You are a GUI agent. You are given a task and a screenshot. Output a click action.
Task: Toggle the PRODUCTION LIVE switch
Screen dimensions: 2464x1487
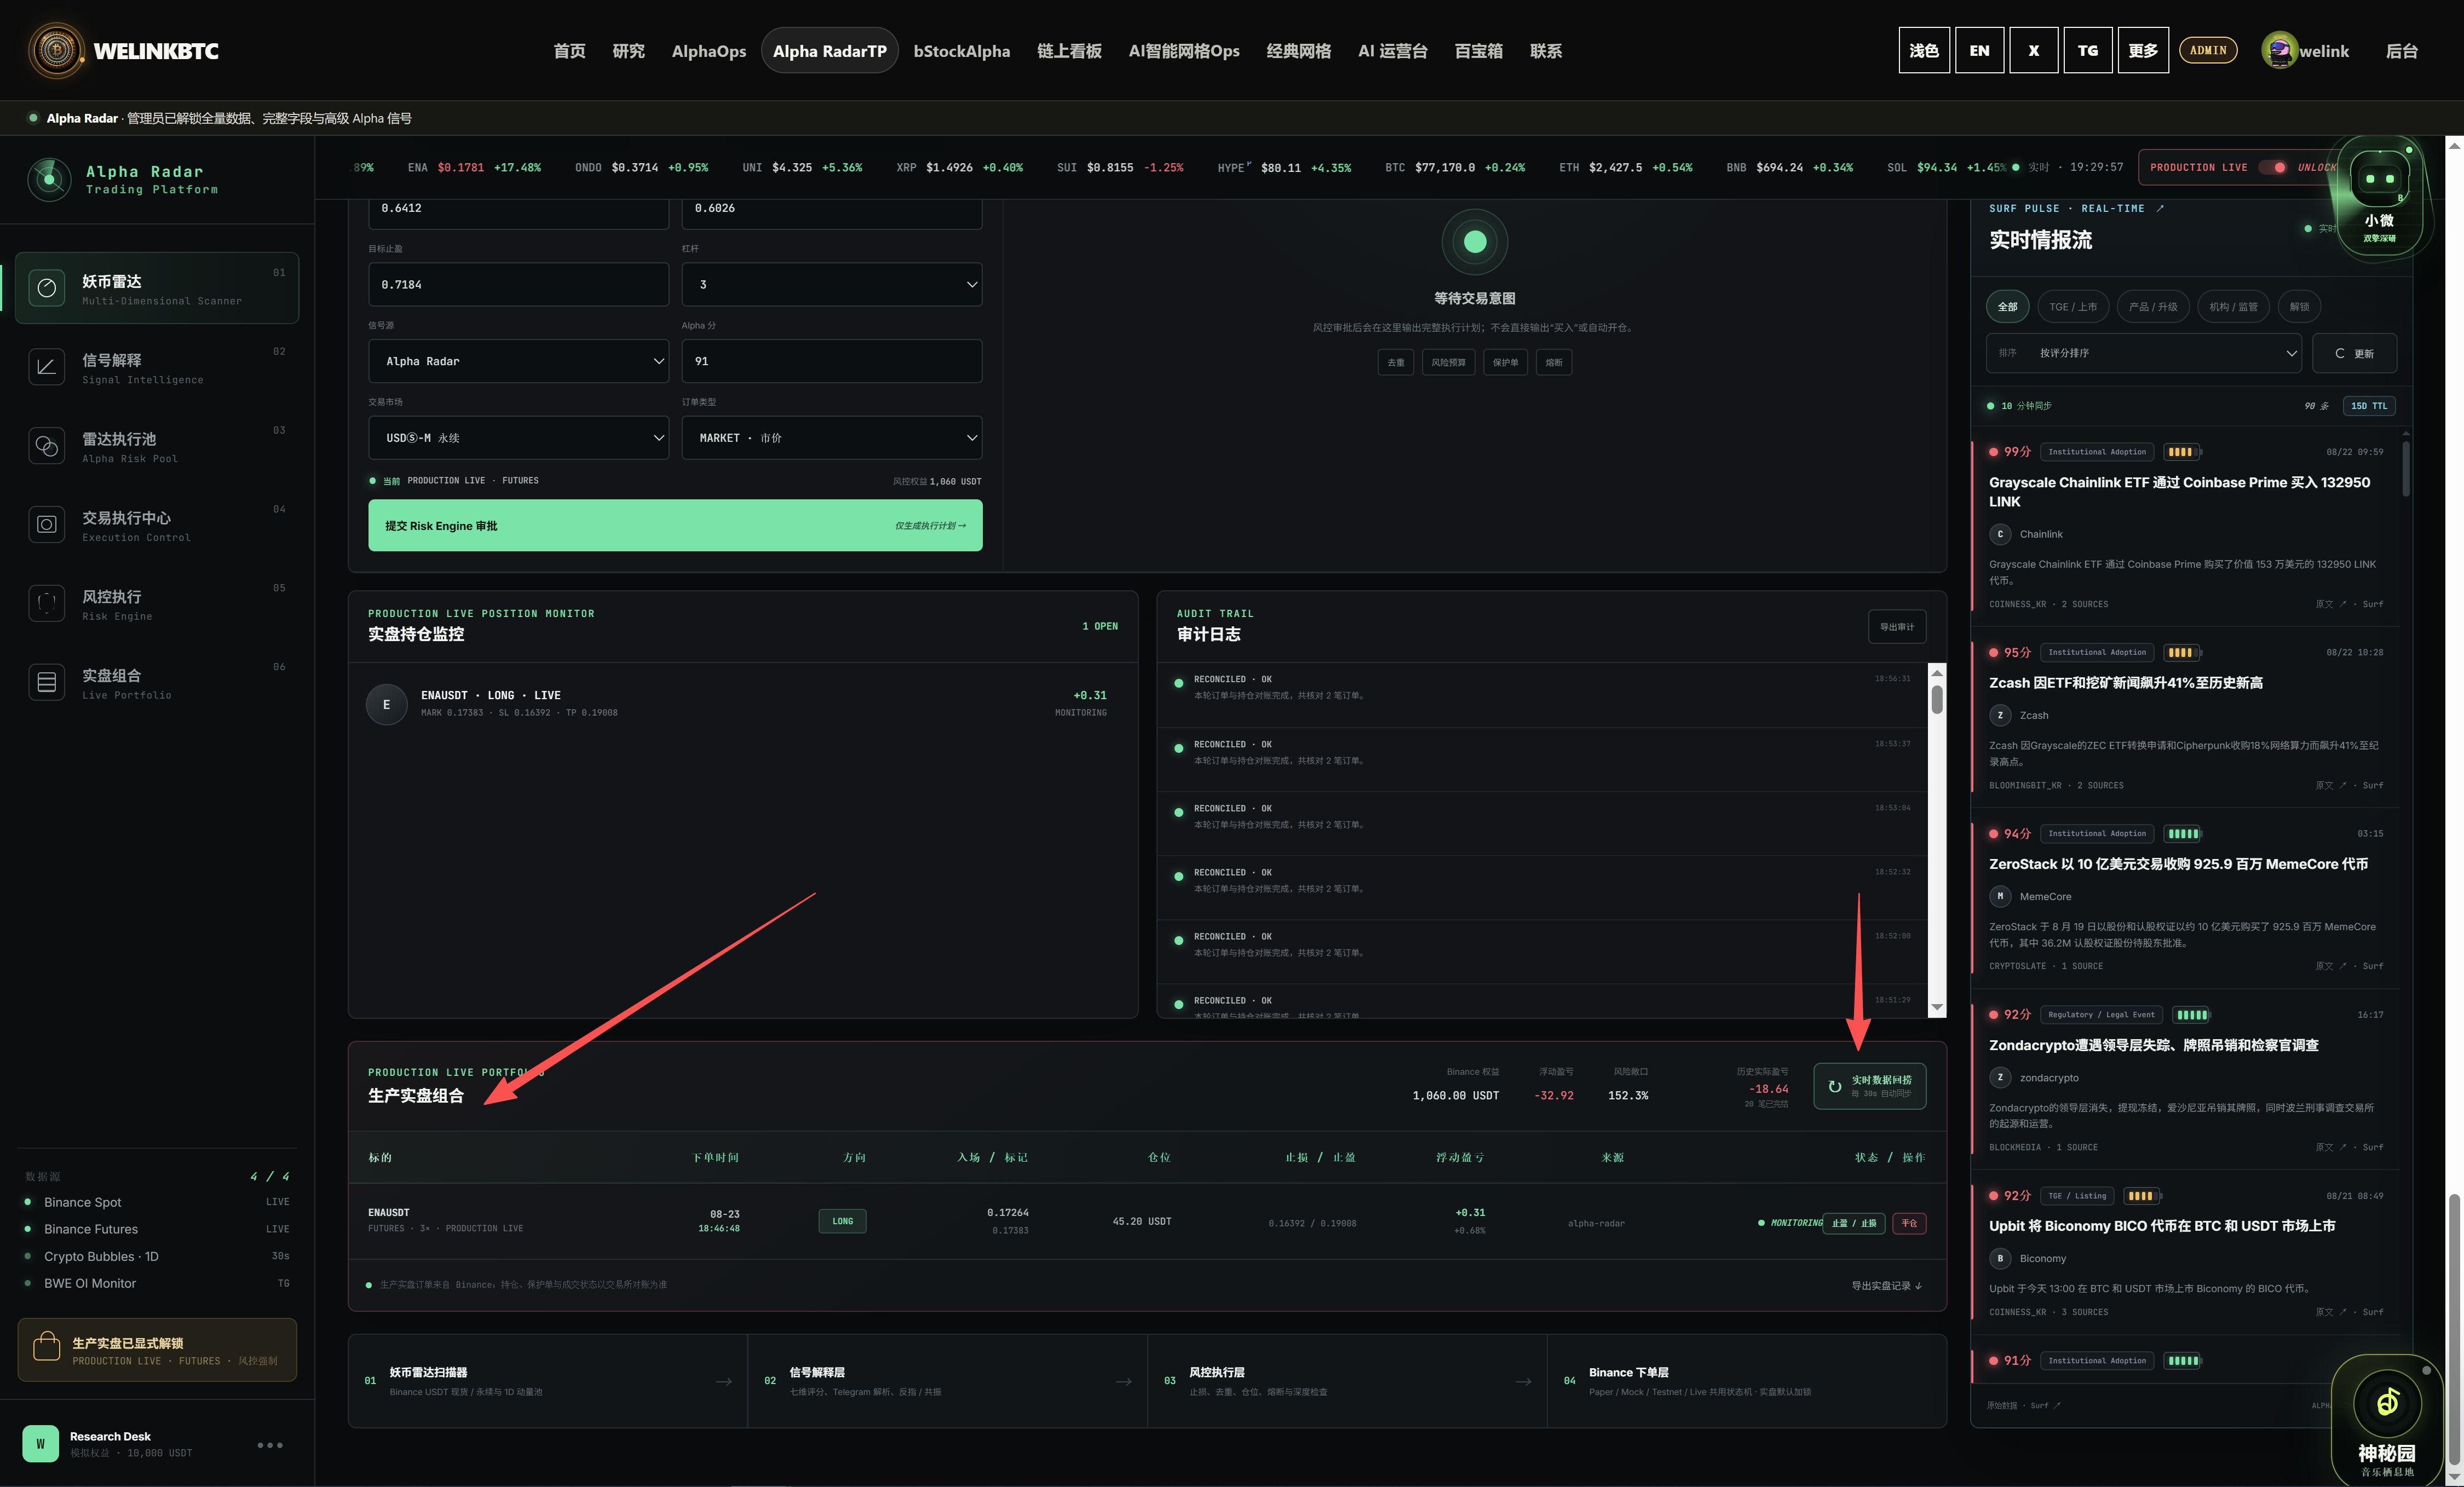pyautogui.click(x=2273, y=167)
